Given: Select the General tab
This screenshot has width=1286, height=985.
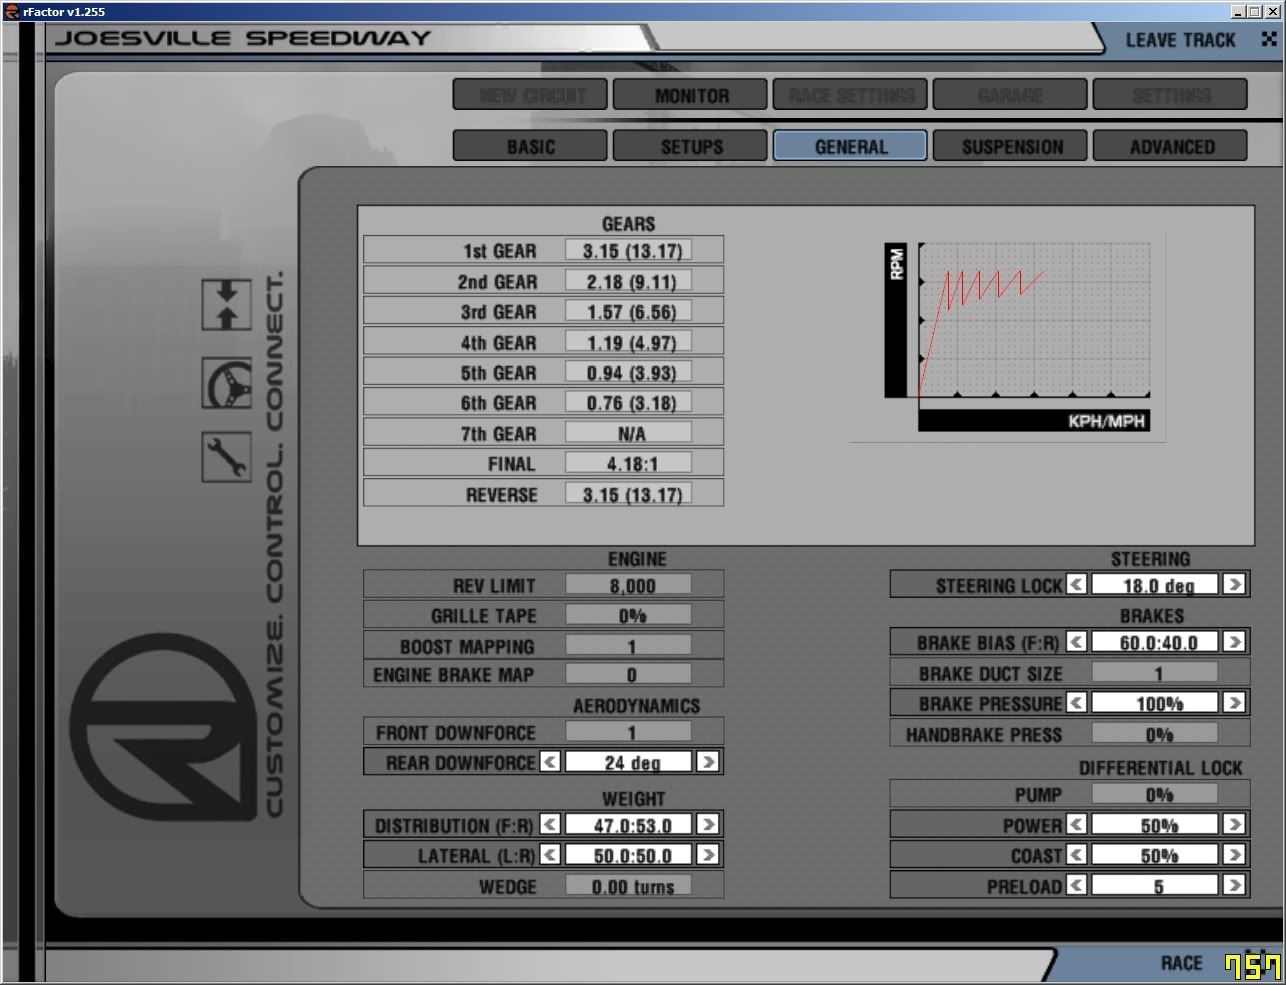Looking at the screenshot, I should pos(850,146).
